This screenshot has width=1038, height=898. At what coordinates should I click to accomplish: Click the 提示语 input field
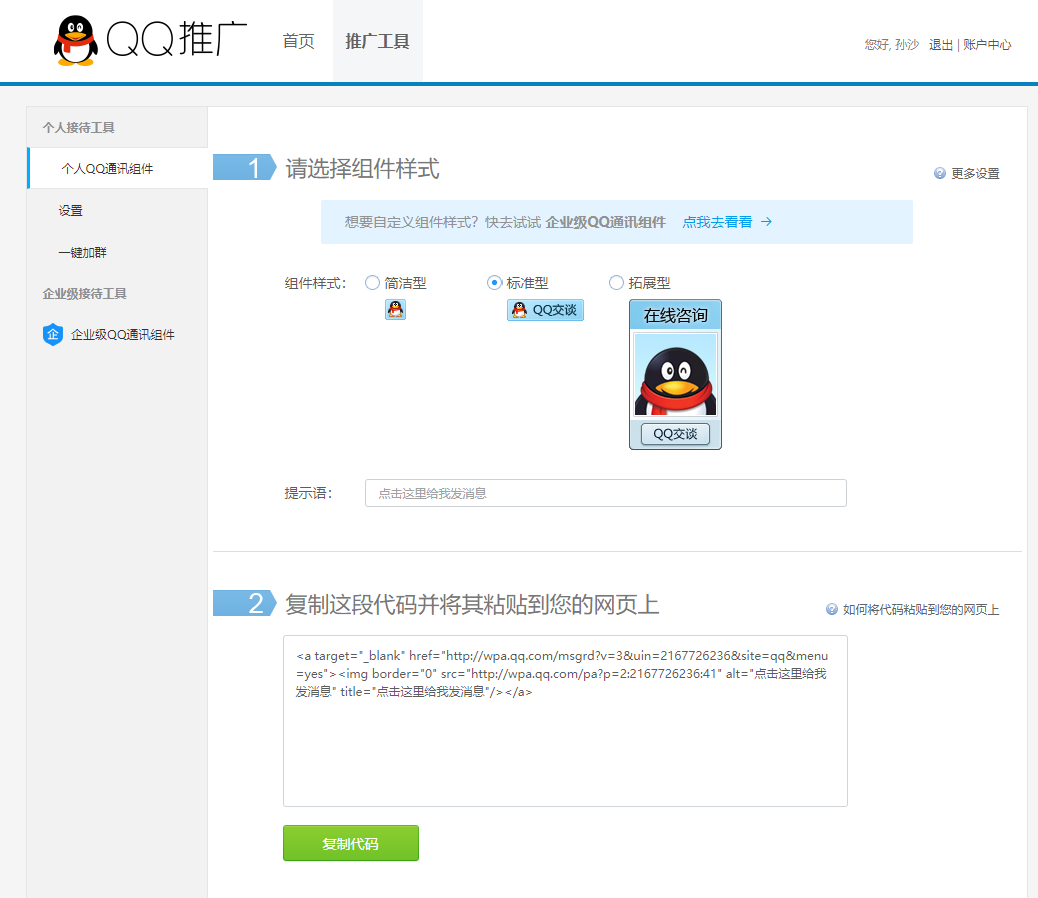click(x=606, y=493)
